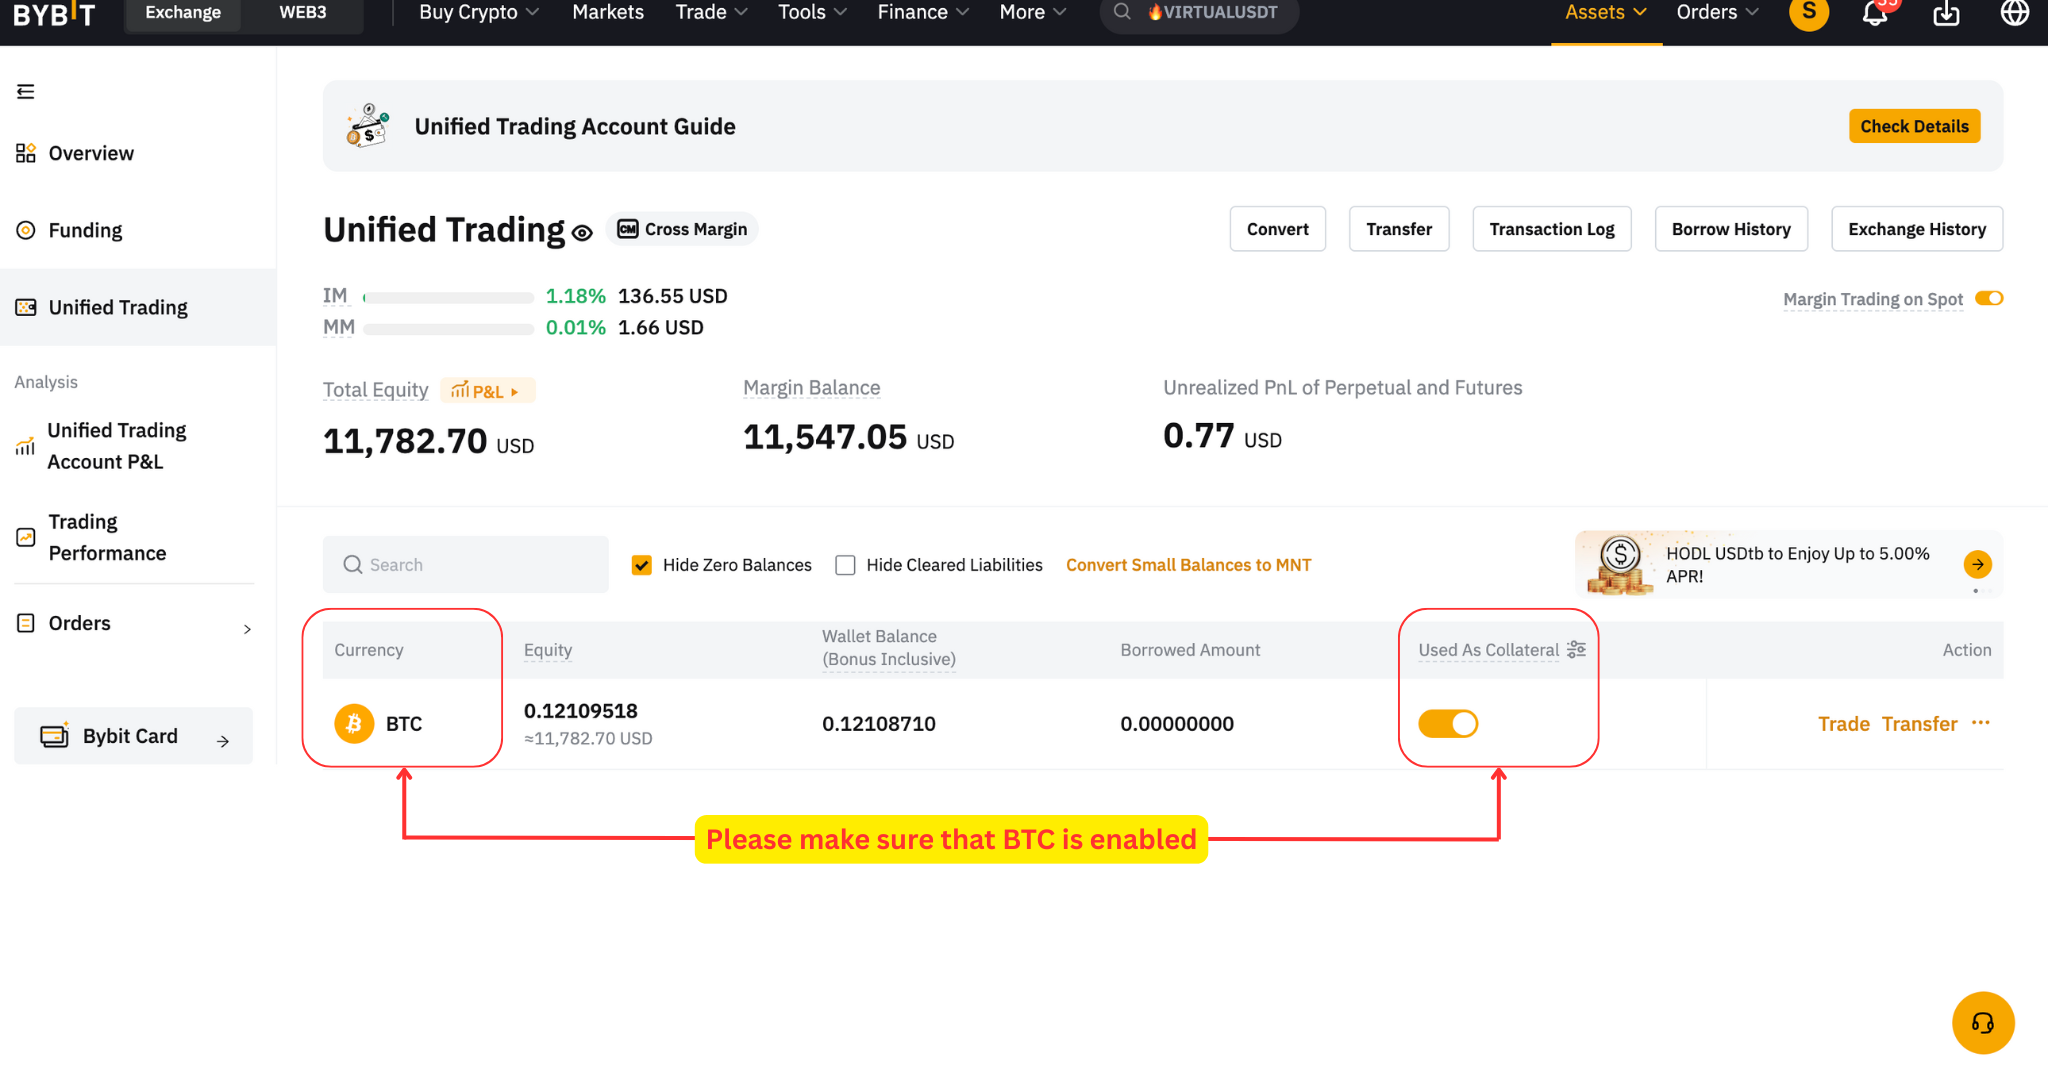Click the BTC coin icon
Image resolution: width=2048 pixels, height=1066 pixels.
pyautogui.click(x=354, y=723)
